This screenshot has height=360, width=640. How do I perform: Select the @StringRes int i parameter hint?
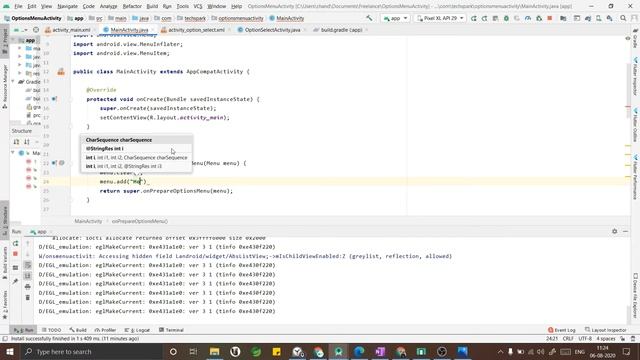tap(136, 149)
